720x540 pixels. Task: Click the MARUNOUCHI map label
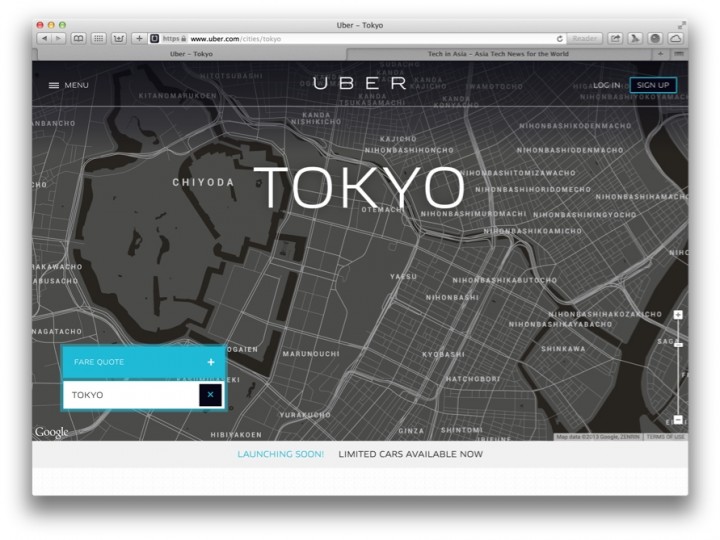(311, 354)
